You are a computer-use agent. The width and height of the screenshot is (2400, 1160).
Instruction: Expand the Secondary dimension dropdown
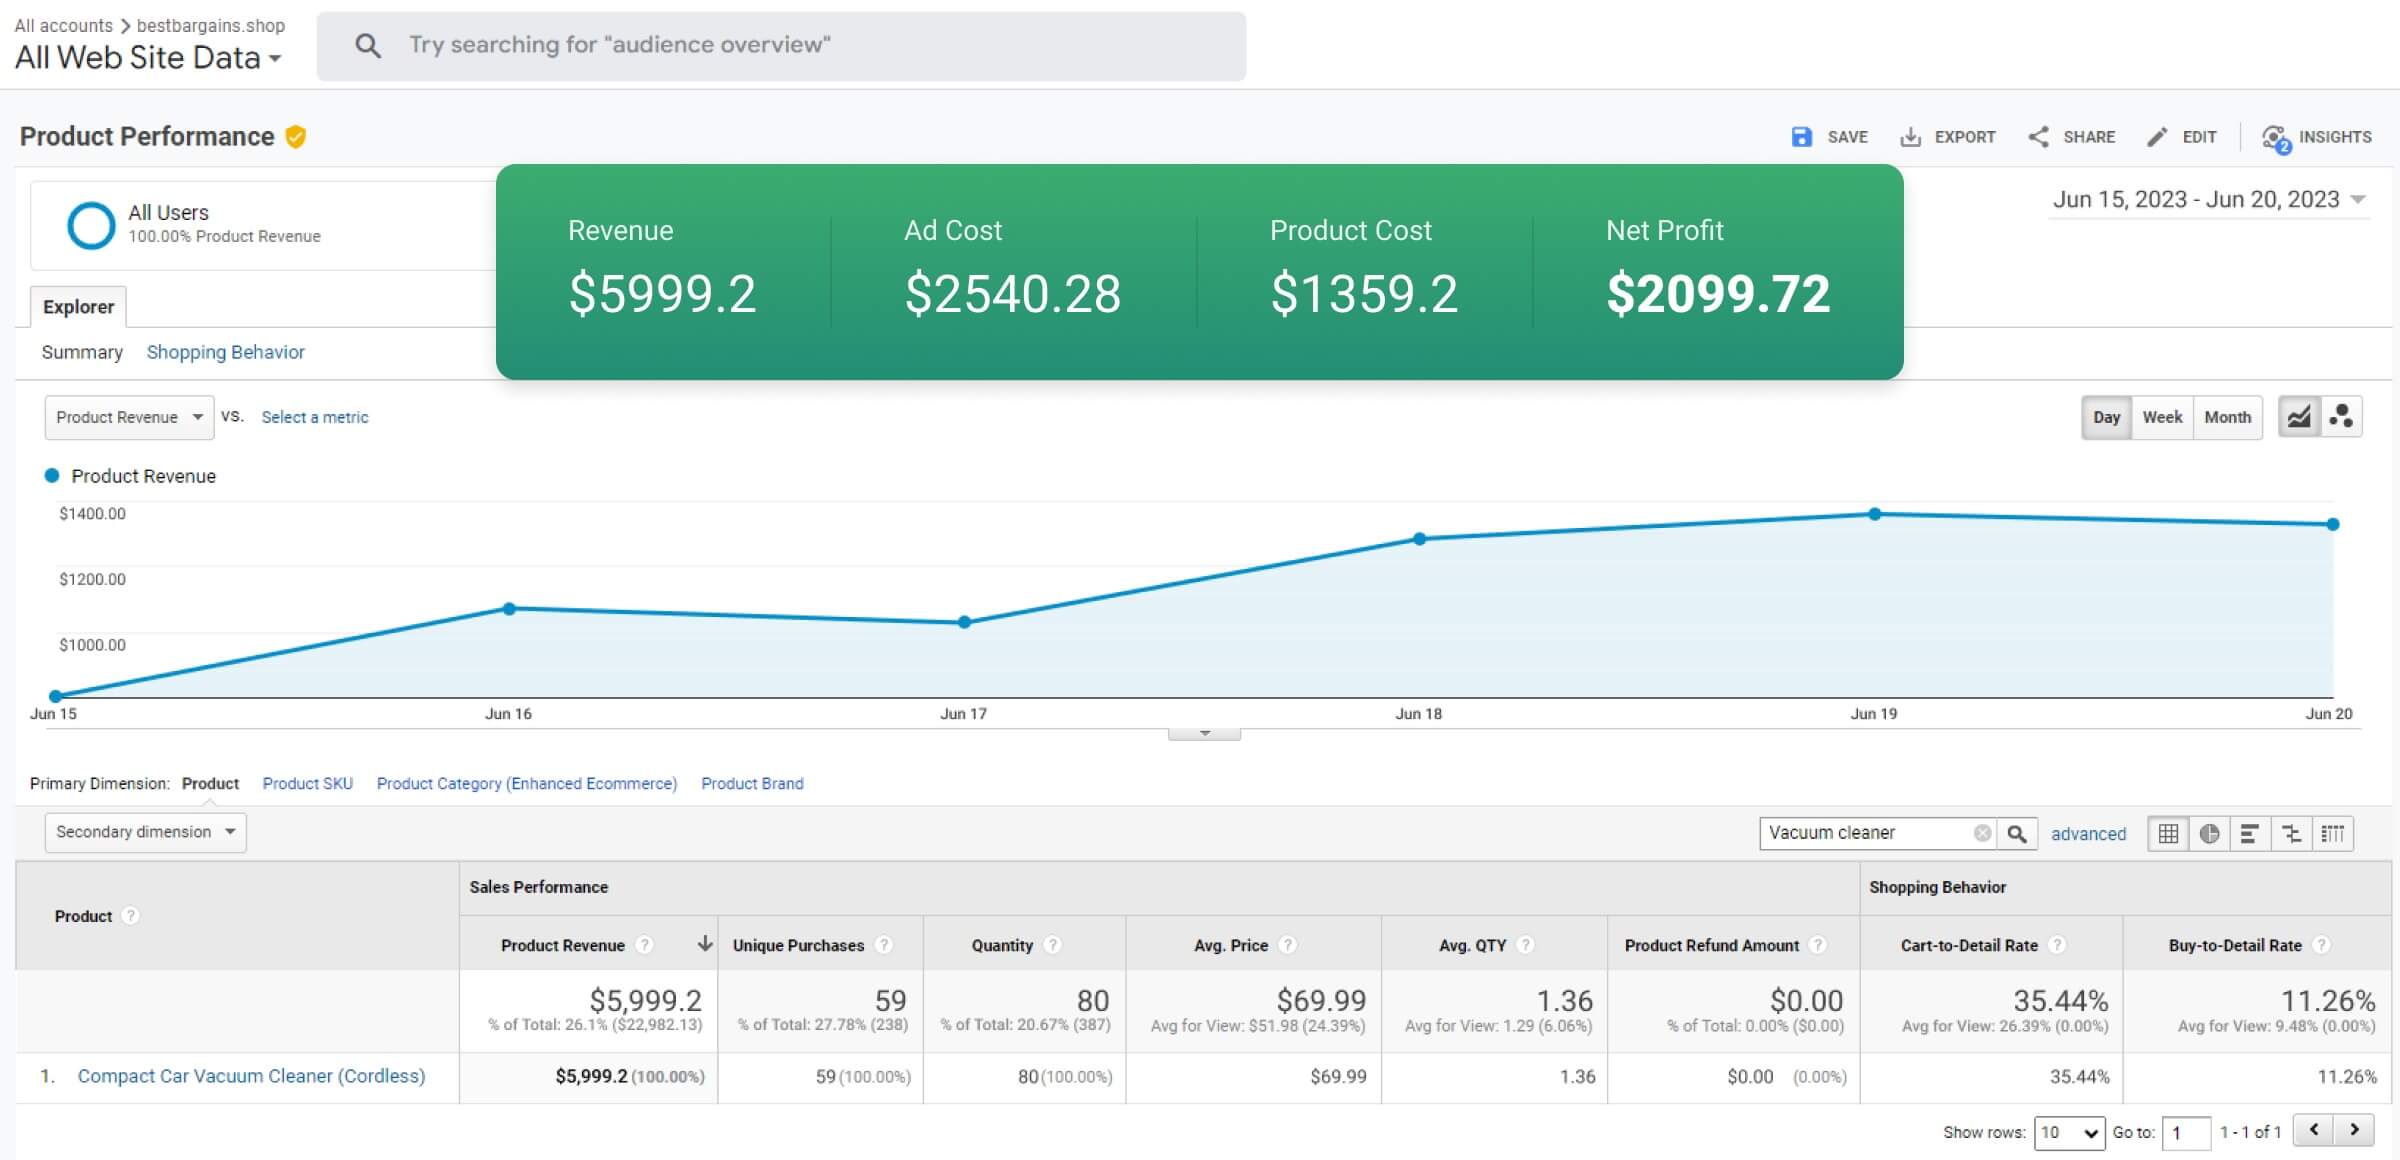tap(145, 832)
